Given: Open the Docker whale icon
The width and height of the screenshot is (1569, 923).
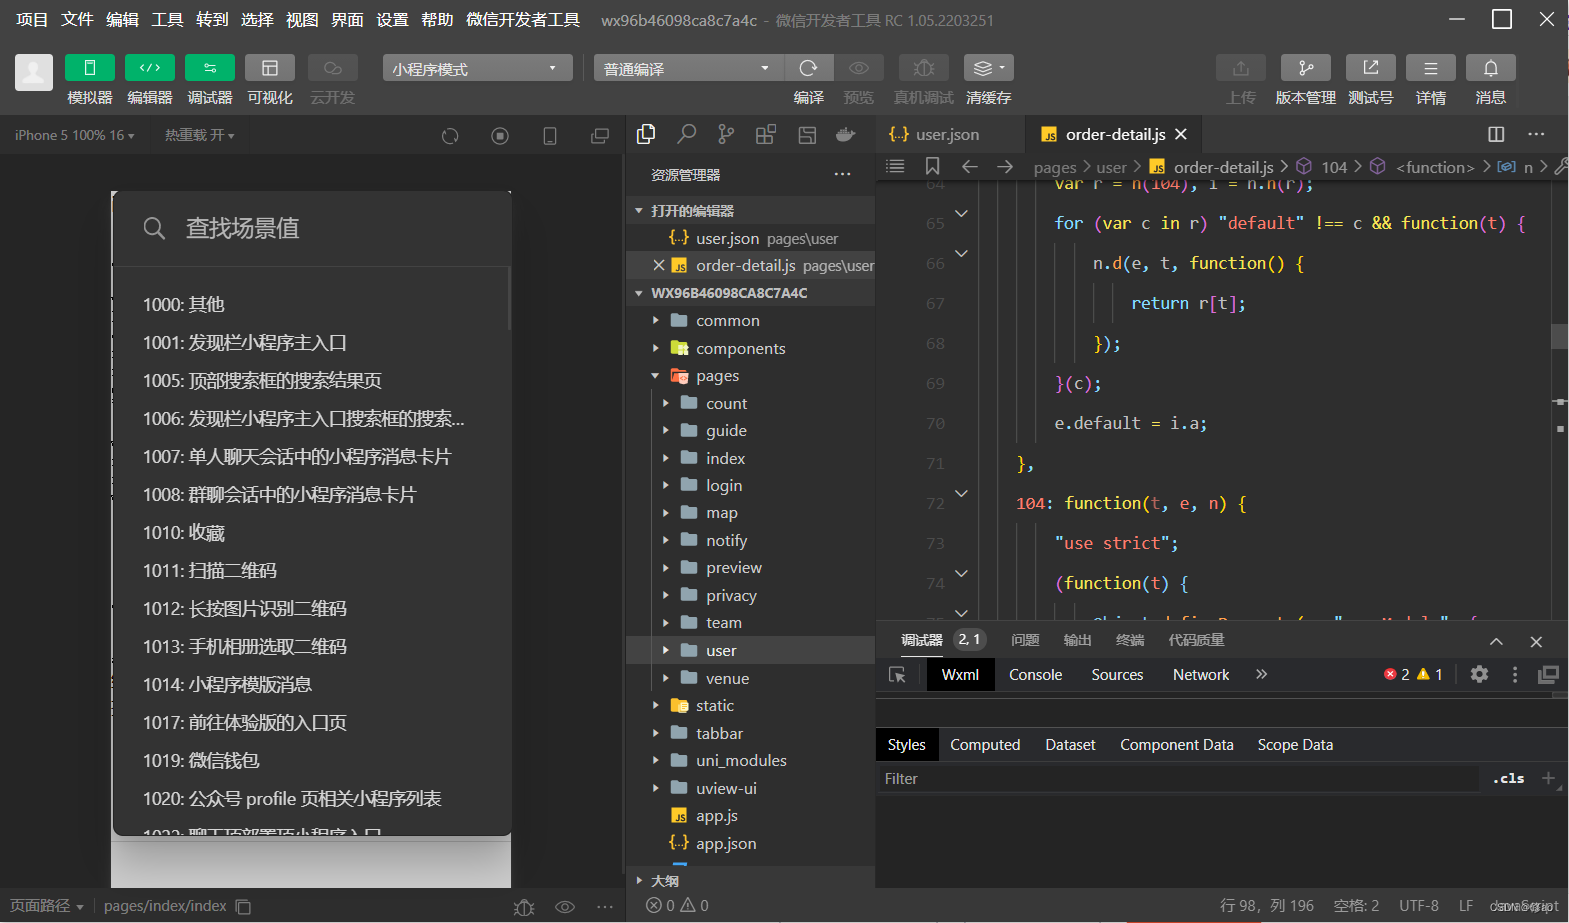Looking at the screenshot, I should click(x=846, y=134).
